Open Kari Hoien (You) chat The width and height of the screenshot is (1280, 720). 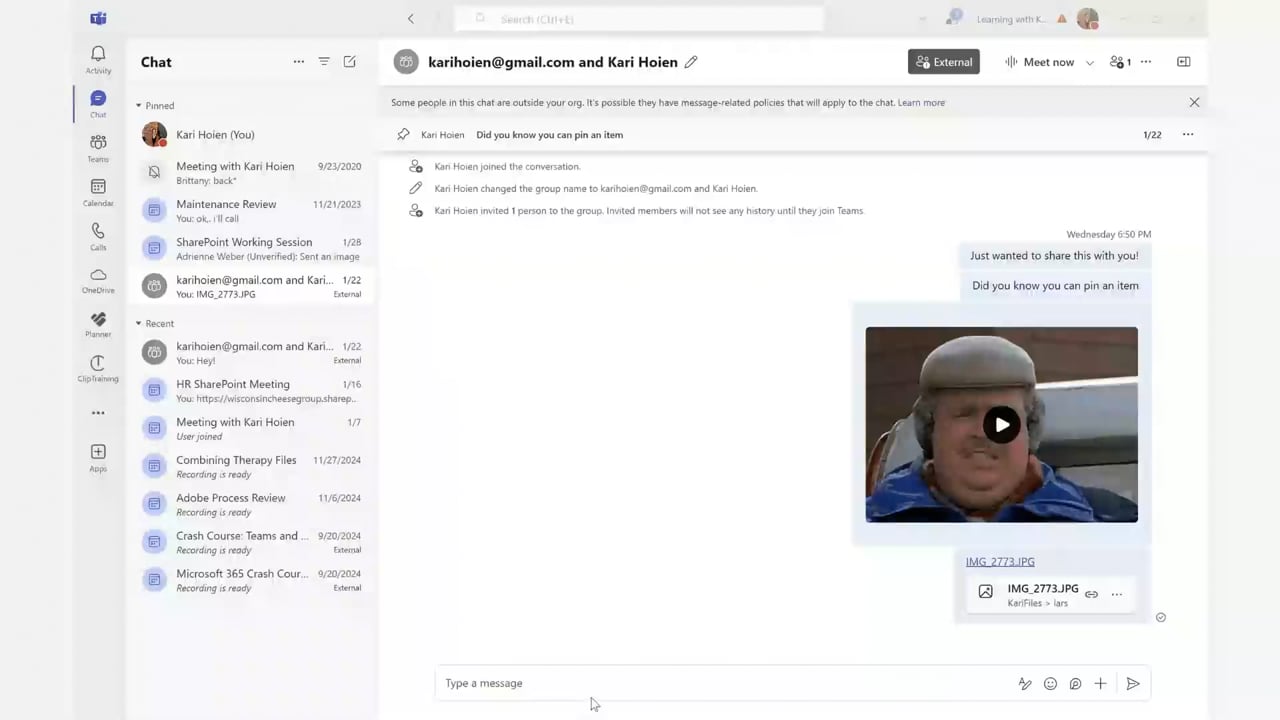click(x=252, y=134)
